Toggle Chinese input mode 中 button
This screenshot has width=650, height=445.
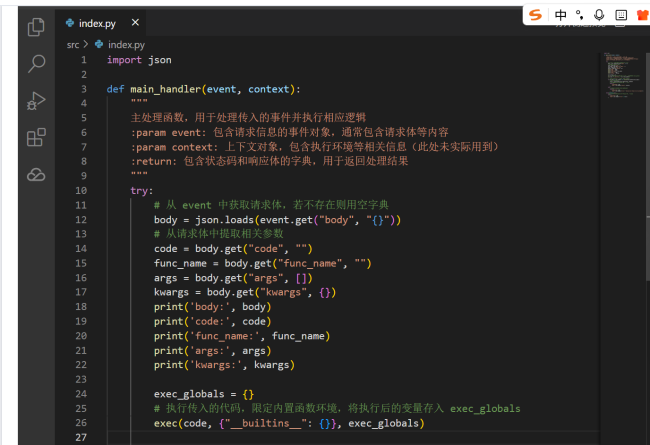(560, 15)
